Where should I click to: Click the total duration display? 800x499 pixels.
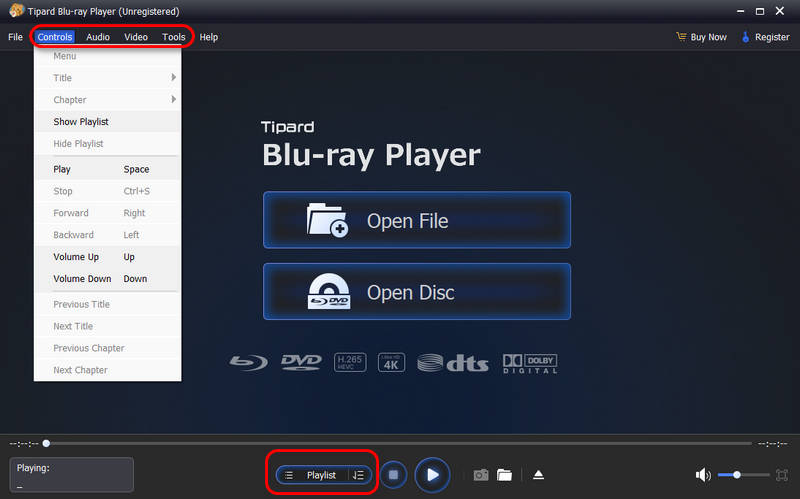point(772,444)
